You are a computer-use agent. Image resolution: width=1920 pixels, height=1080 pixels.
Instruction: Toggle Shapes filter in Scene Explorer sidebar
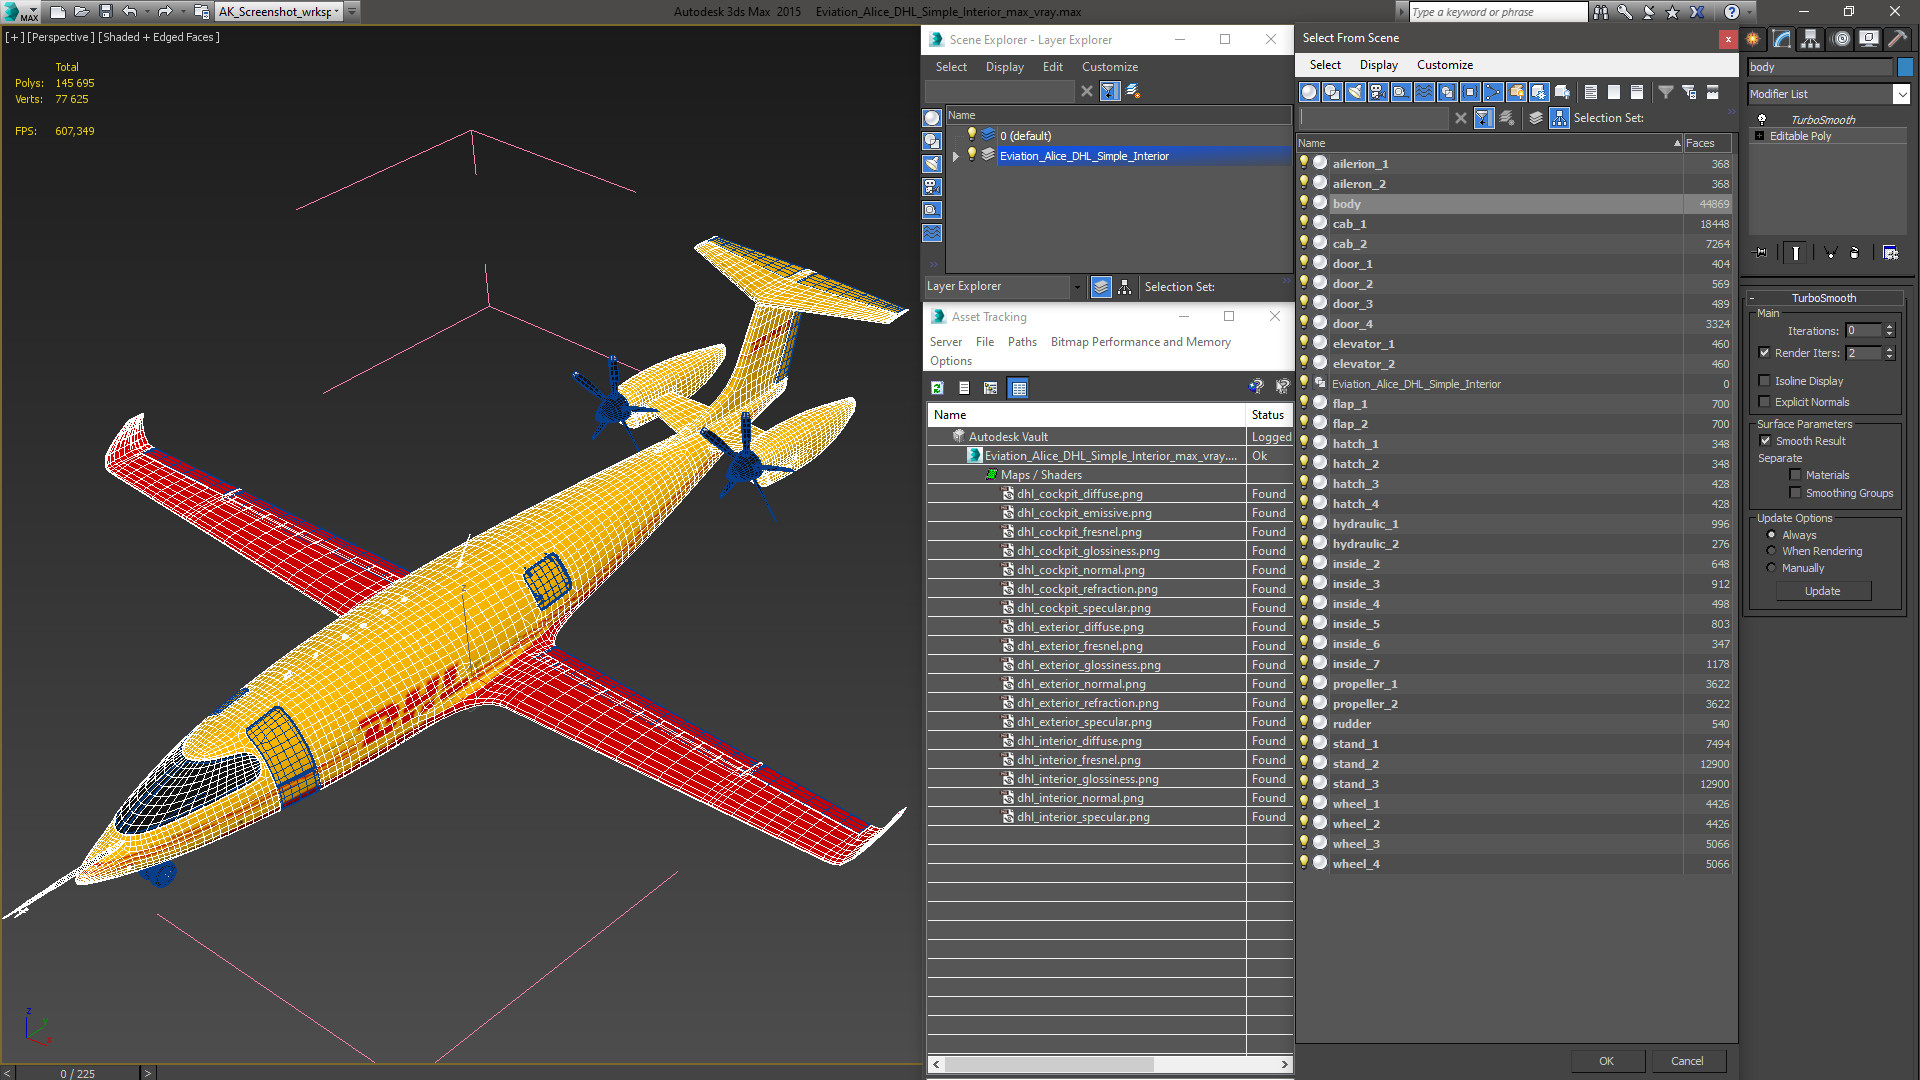932,141
